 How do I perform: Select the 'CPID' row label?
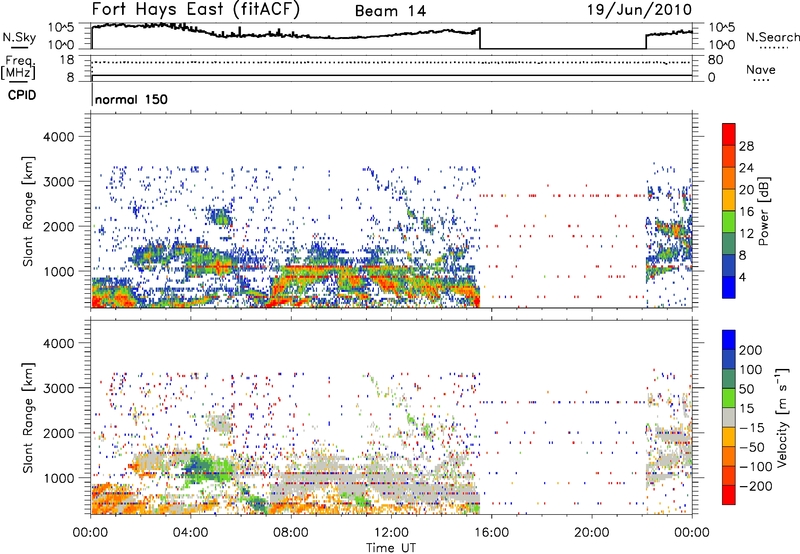tap(22, 95)
